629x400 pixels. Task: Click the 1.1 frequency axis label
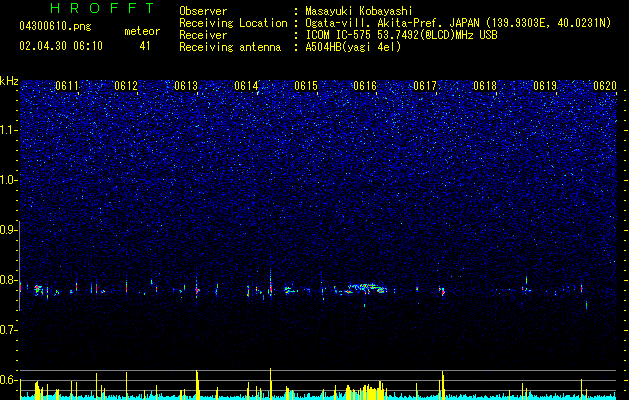point(9,130)
